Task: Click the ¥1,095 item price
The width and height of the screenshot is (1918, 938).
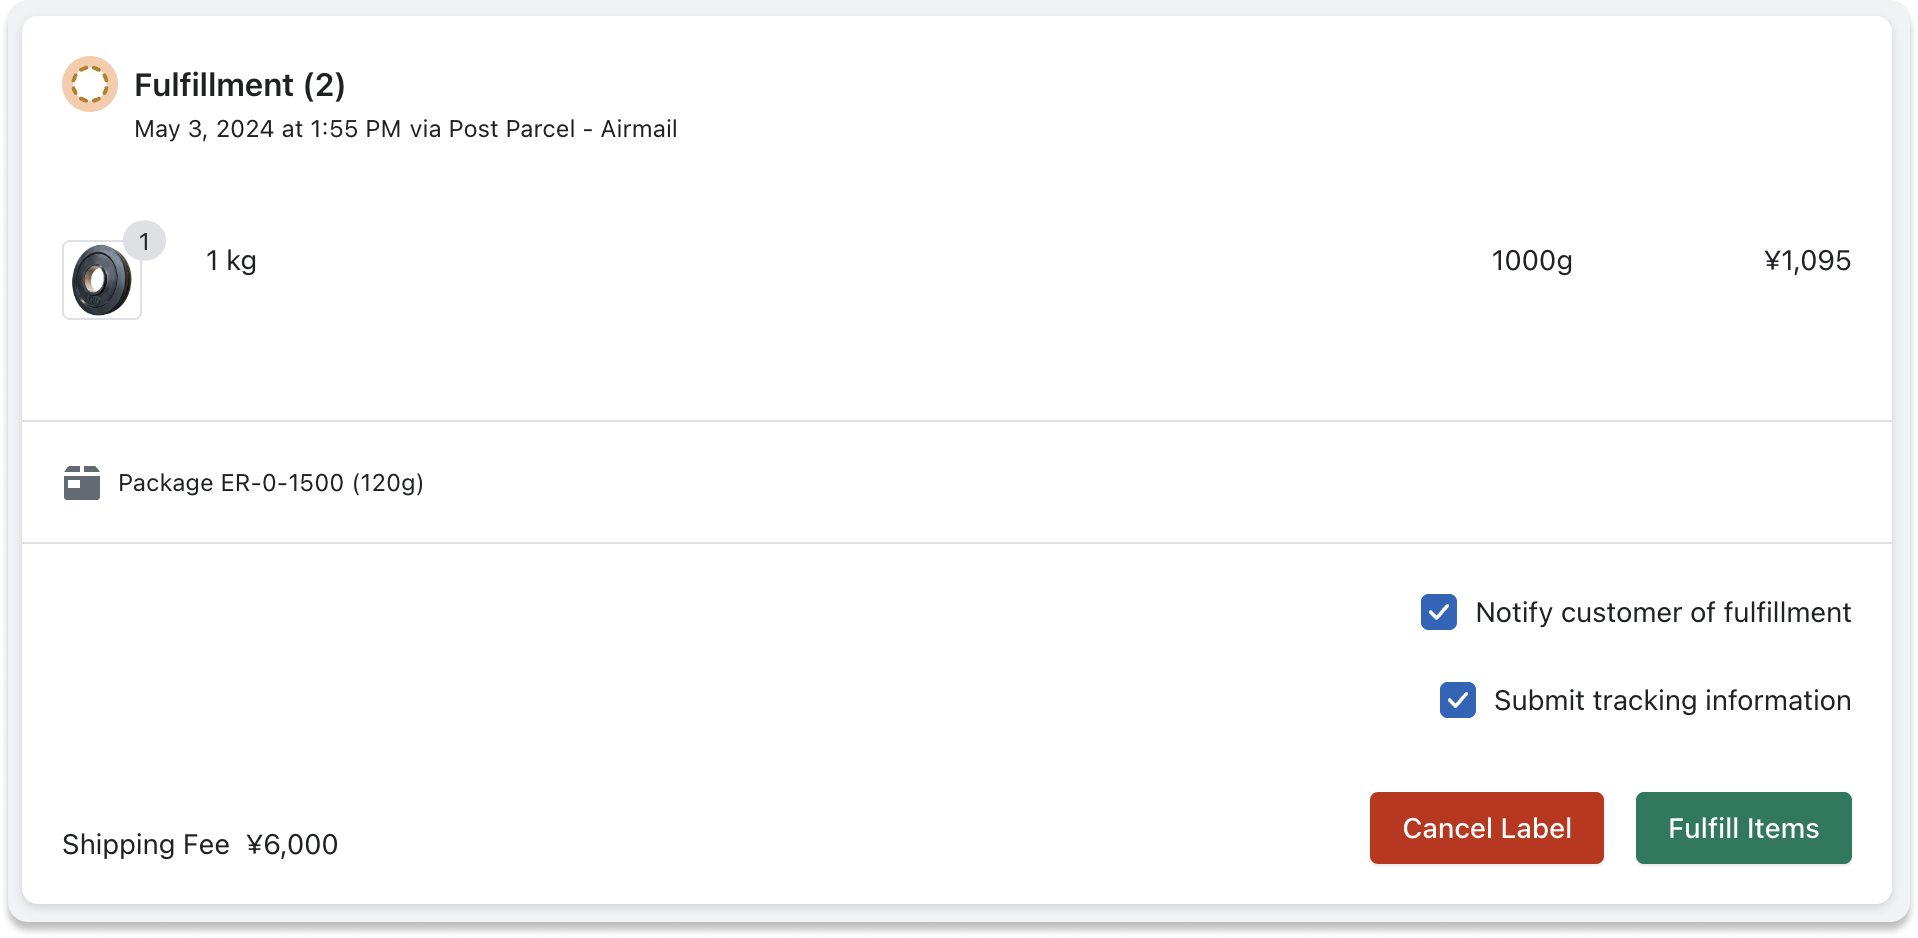Action: click(x=1807, y=261)
